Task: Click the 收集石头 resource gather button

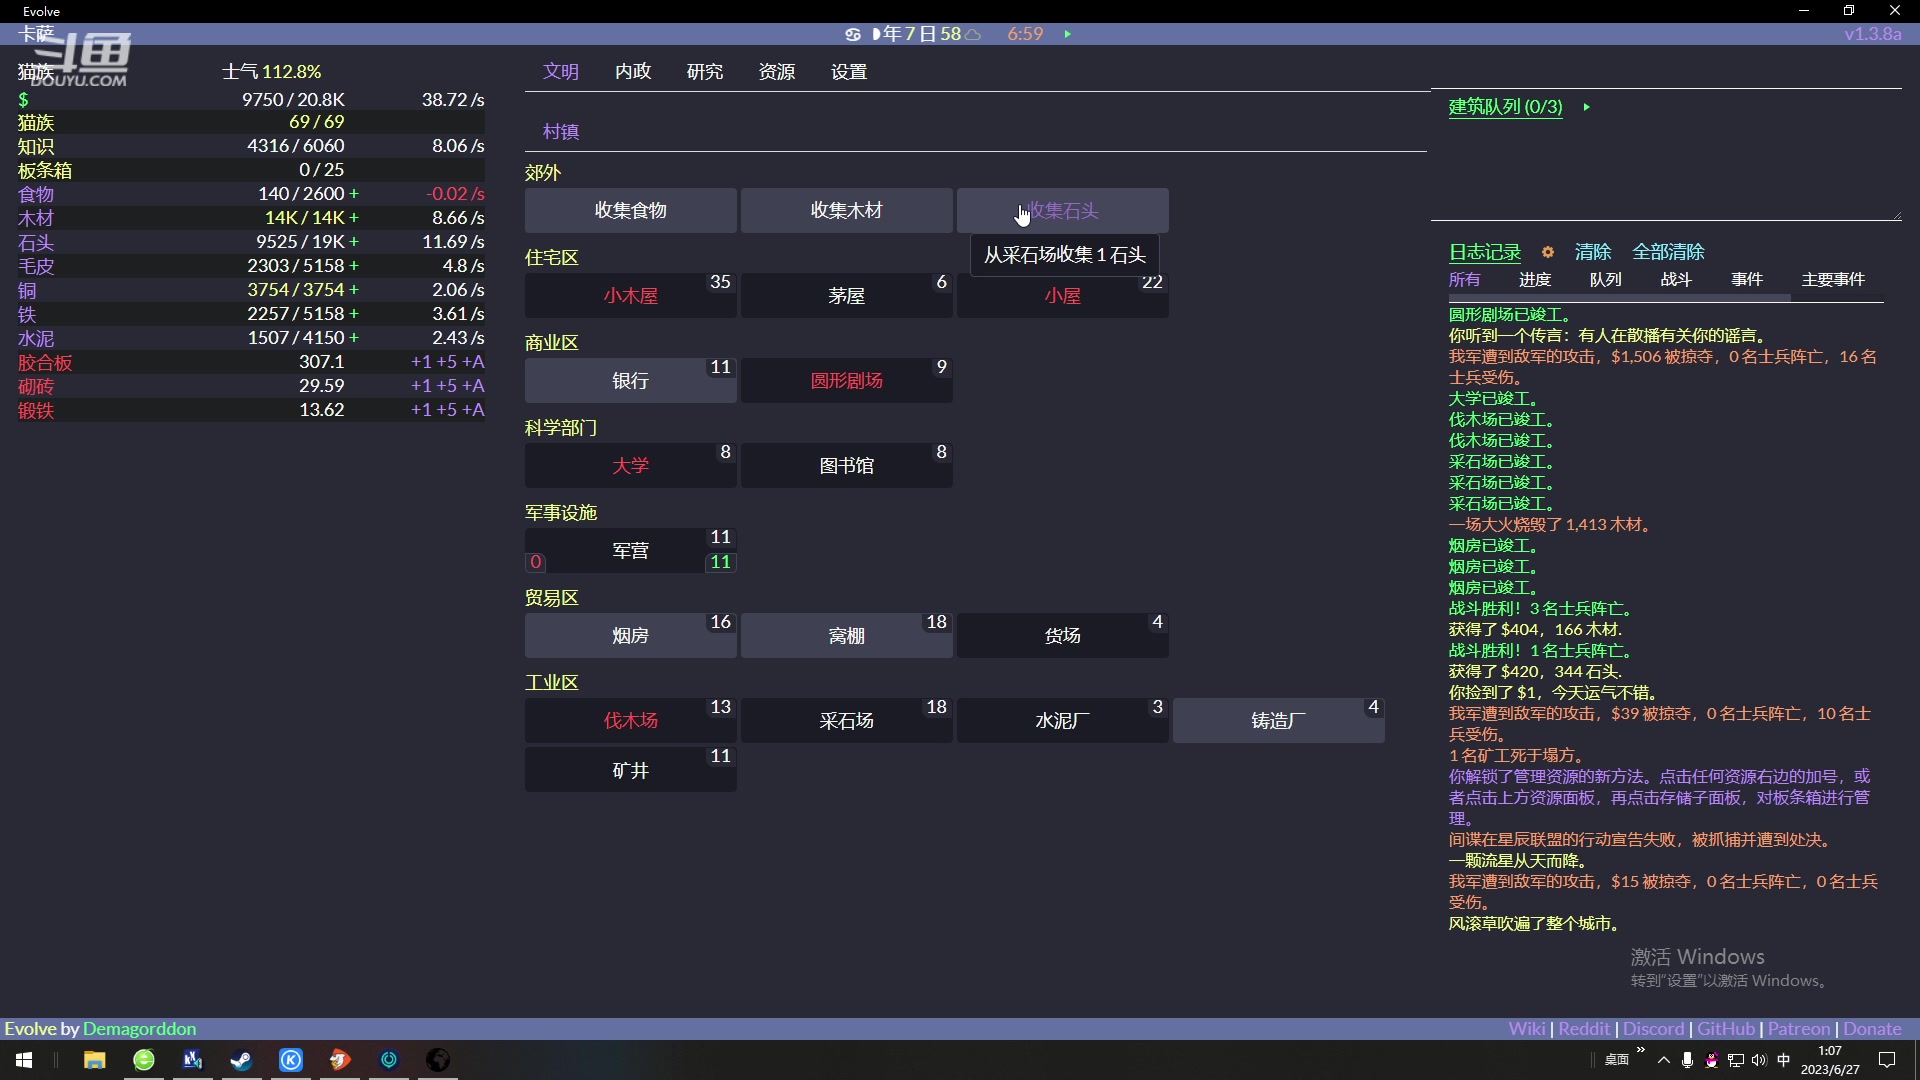Action: point(1062,210)
